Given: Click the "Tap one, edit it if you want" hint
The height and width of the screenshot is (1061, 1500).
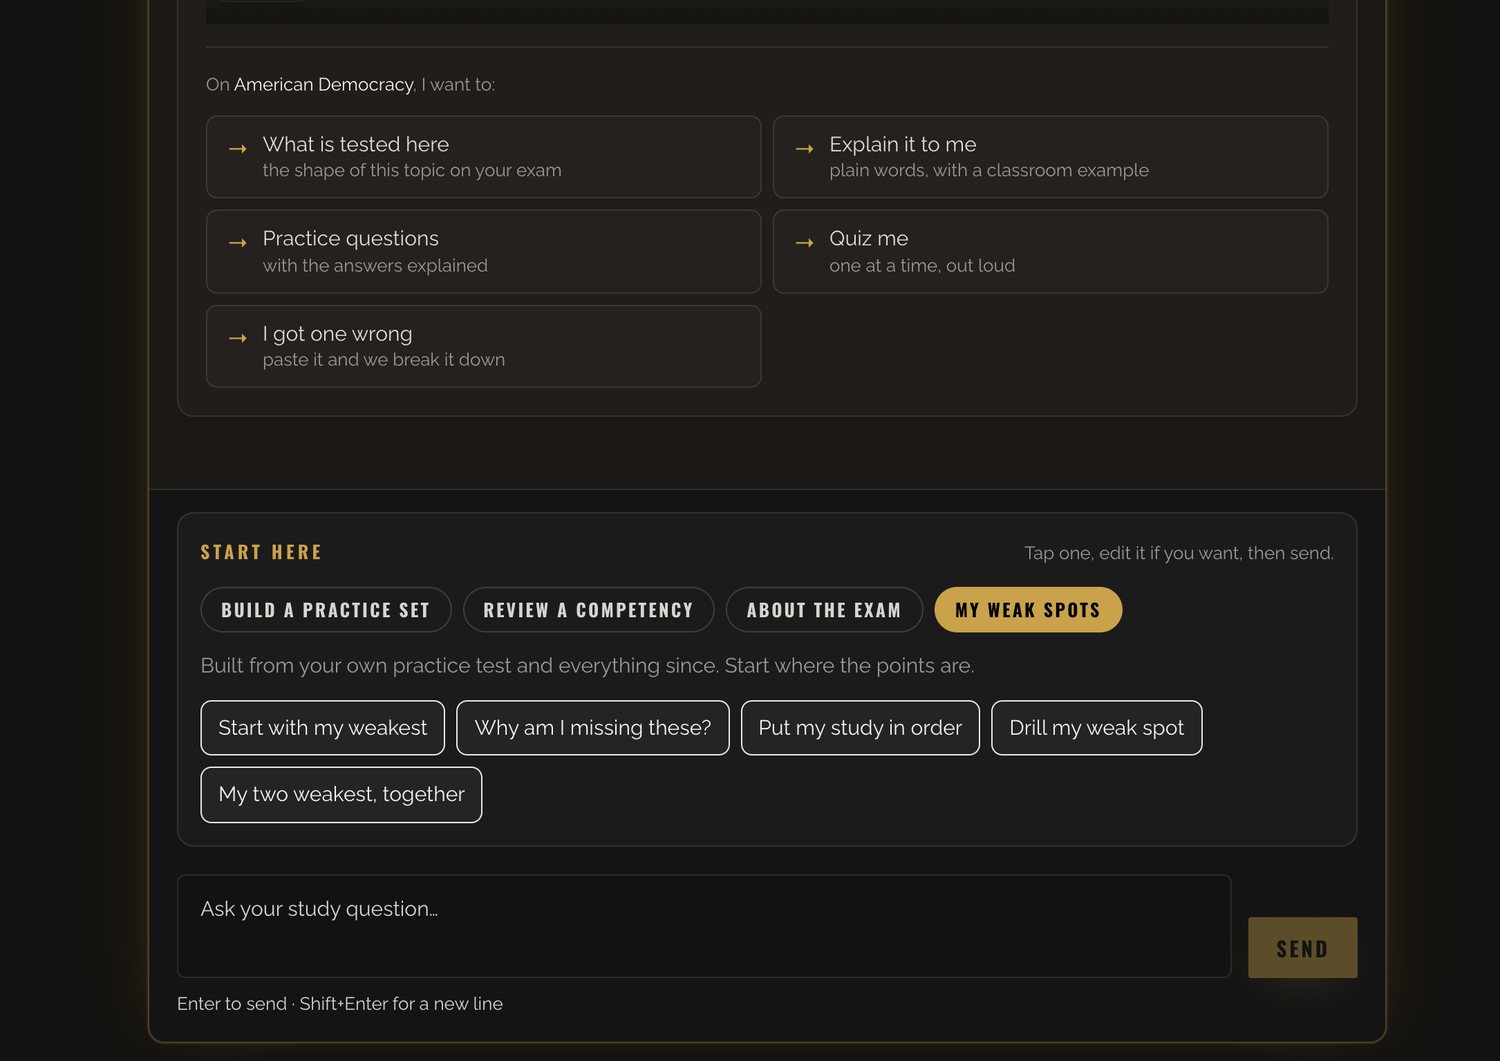Looking at the screenshot, I should pyautogui.click(x=1179, y=553).
